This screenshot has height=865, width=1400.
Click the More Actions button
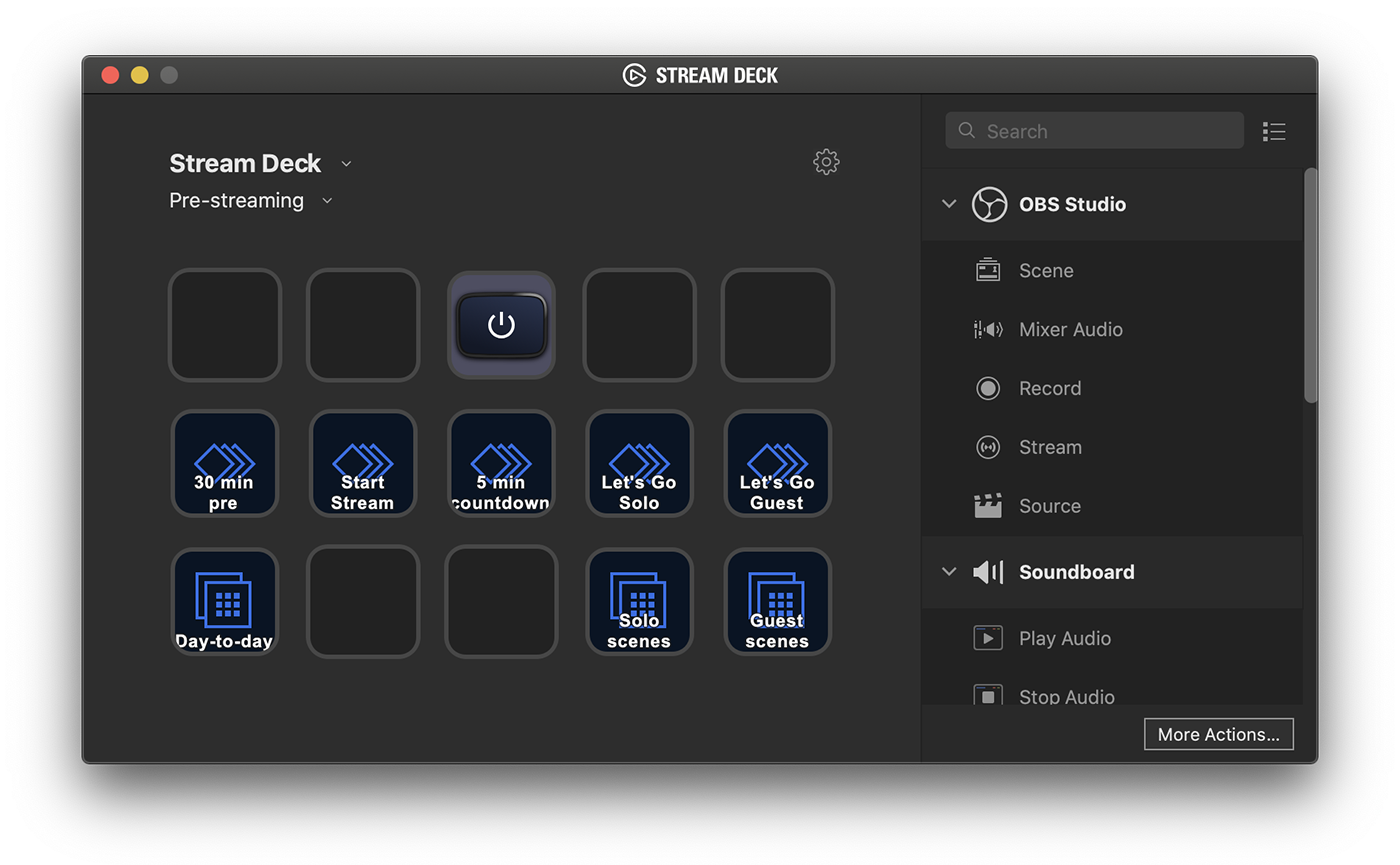click(1218, 734)
